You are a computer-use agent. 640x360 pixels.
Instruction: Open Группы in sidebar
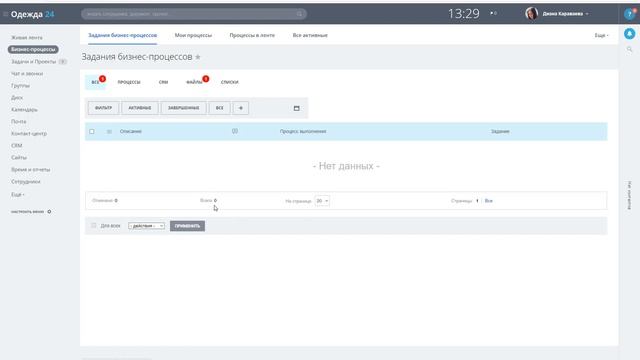pos(20,86)
